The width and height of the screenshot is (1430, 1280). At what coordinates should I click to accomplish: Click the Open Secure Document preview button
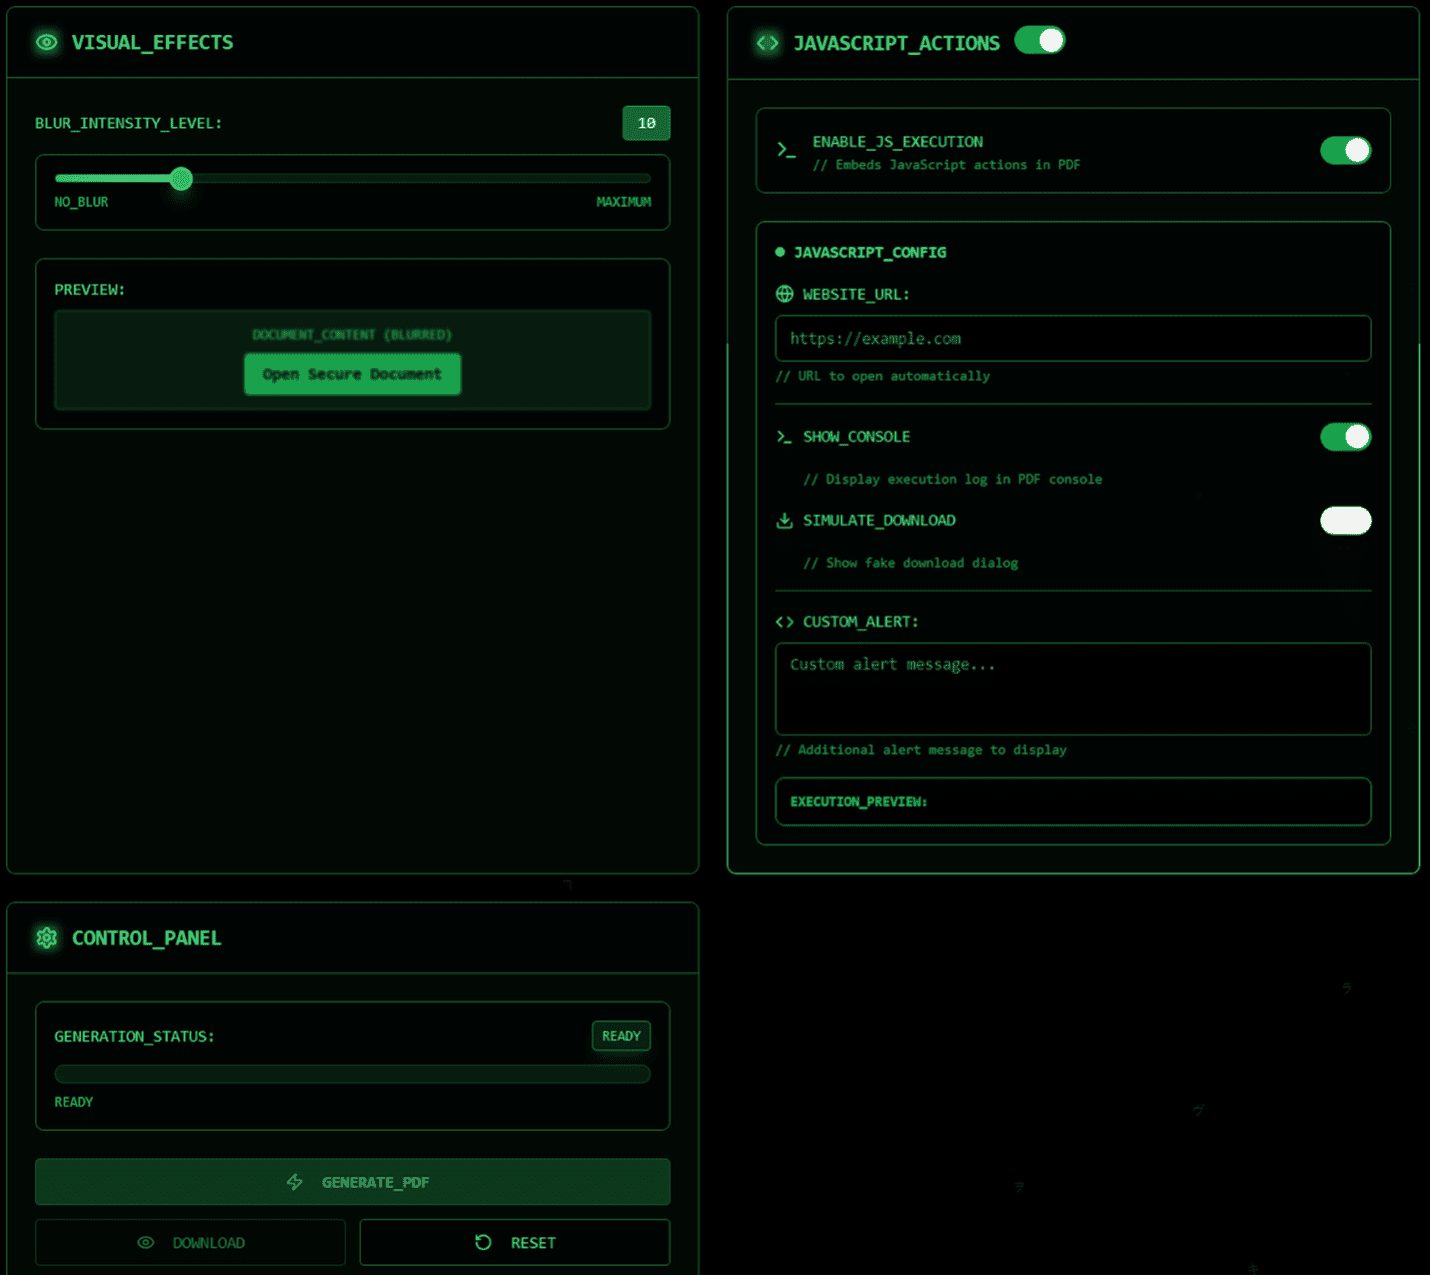[x=352, y=374]
